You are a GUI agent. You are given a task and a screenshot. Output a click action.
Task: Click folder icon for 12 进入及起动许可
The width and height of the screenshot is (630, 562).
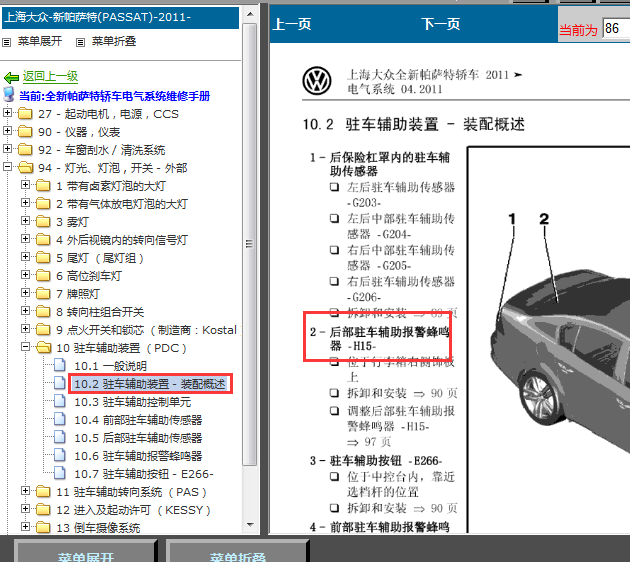[43, 510]
